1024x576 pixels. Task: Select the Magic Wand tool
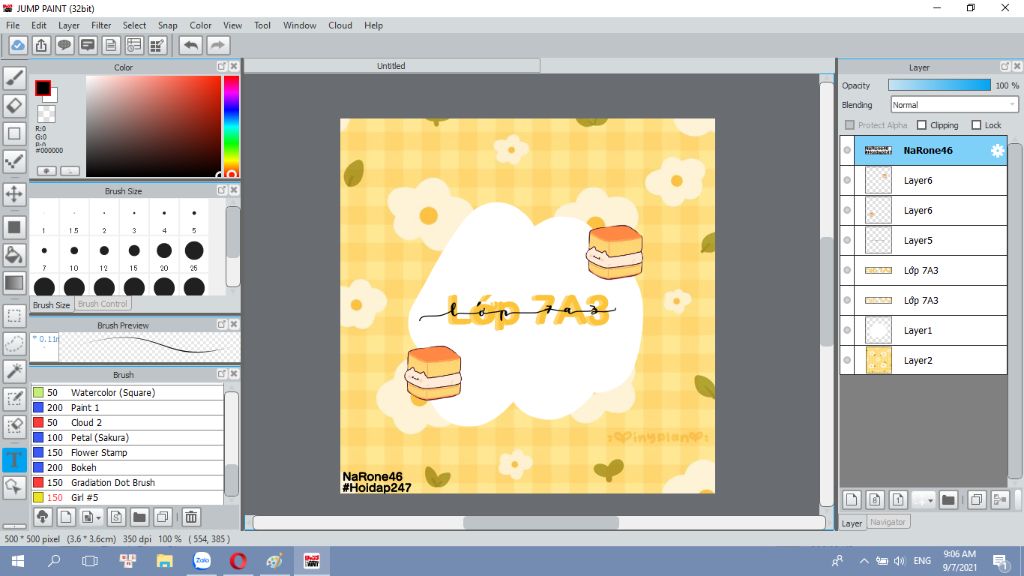[14, 371]
